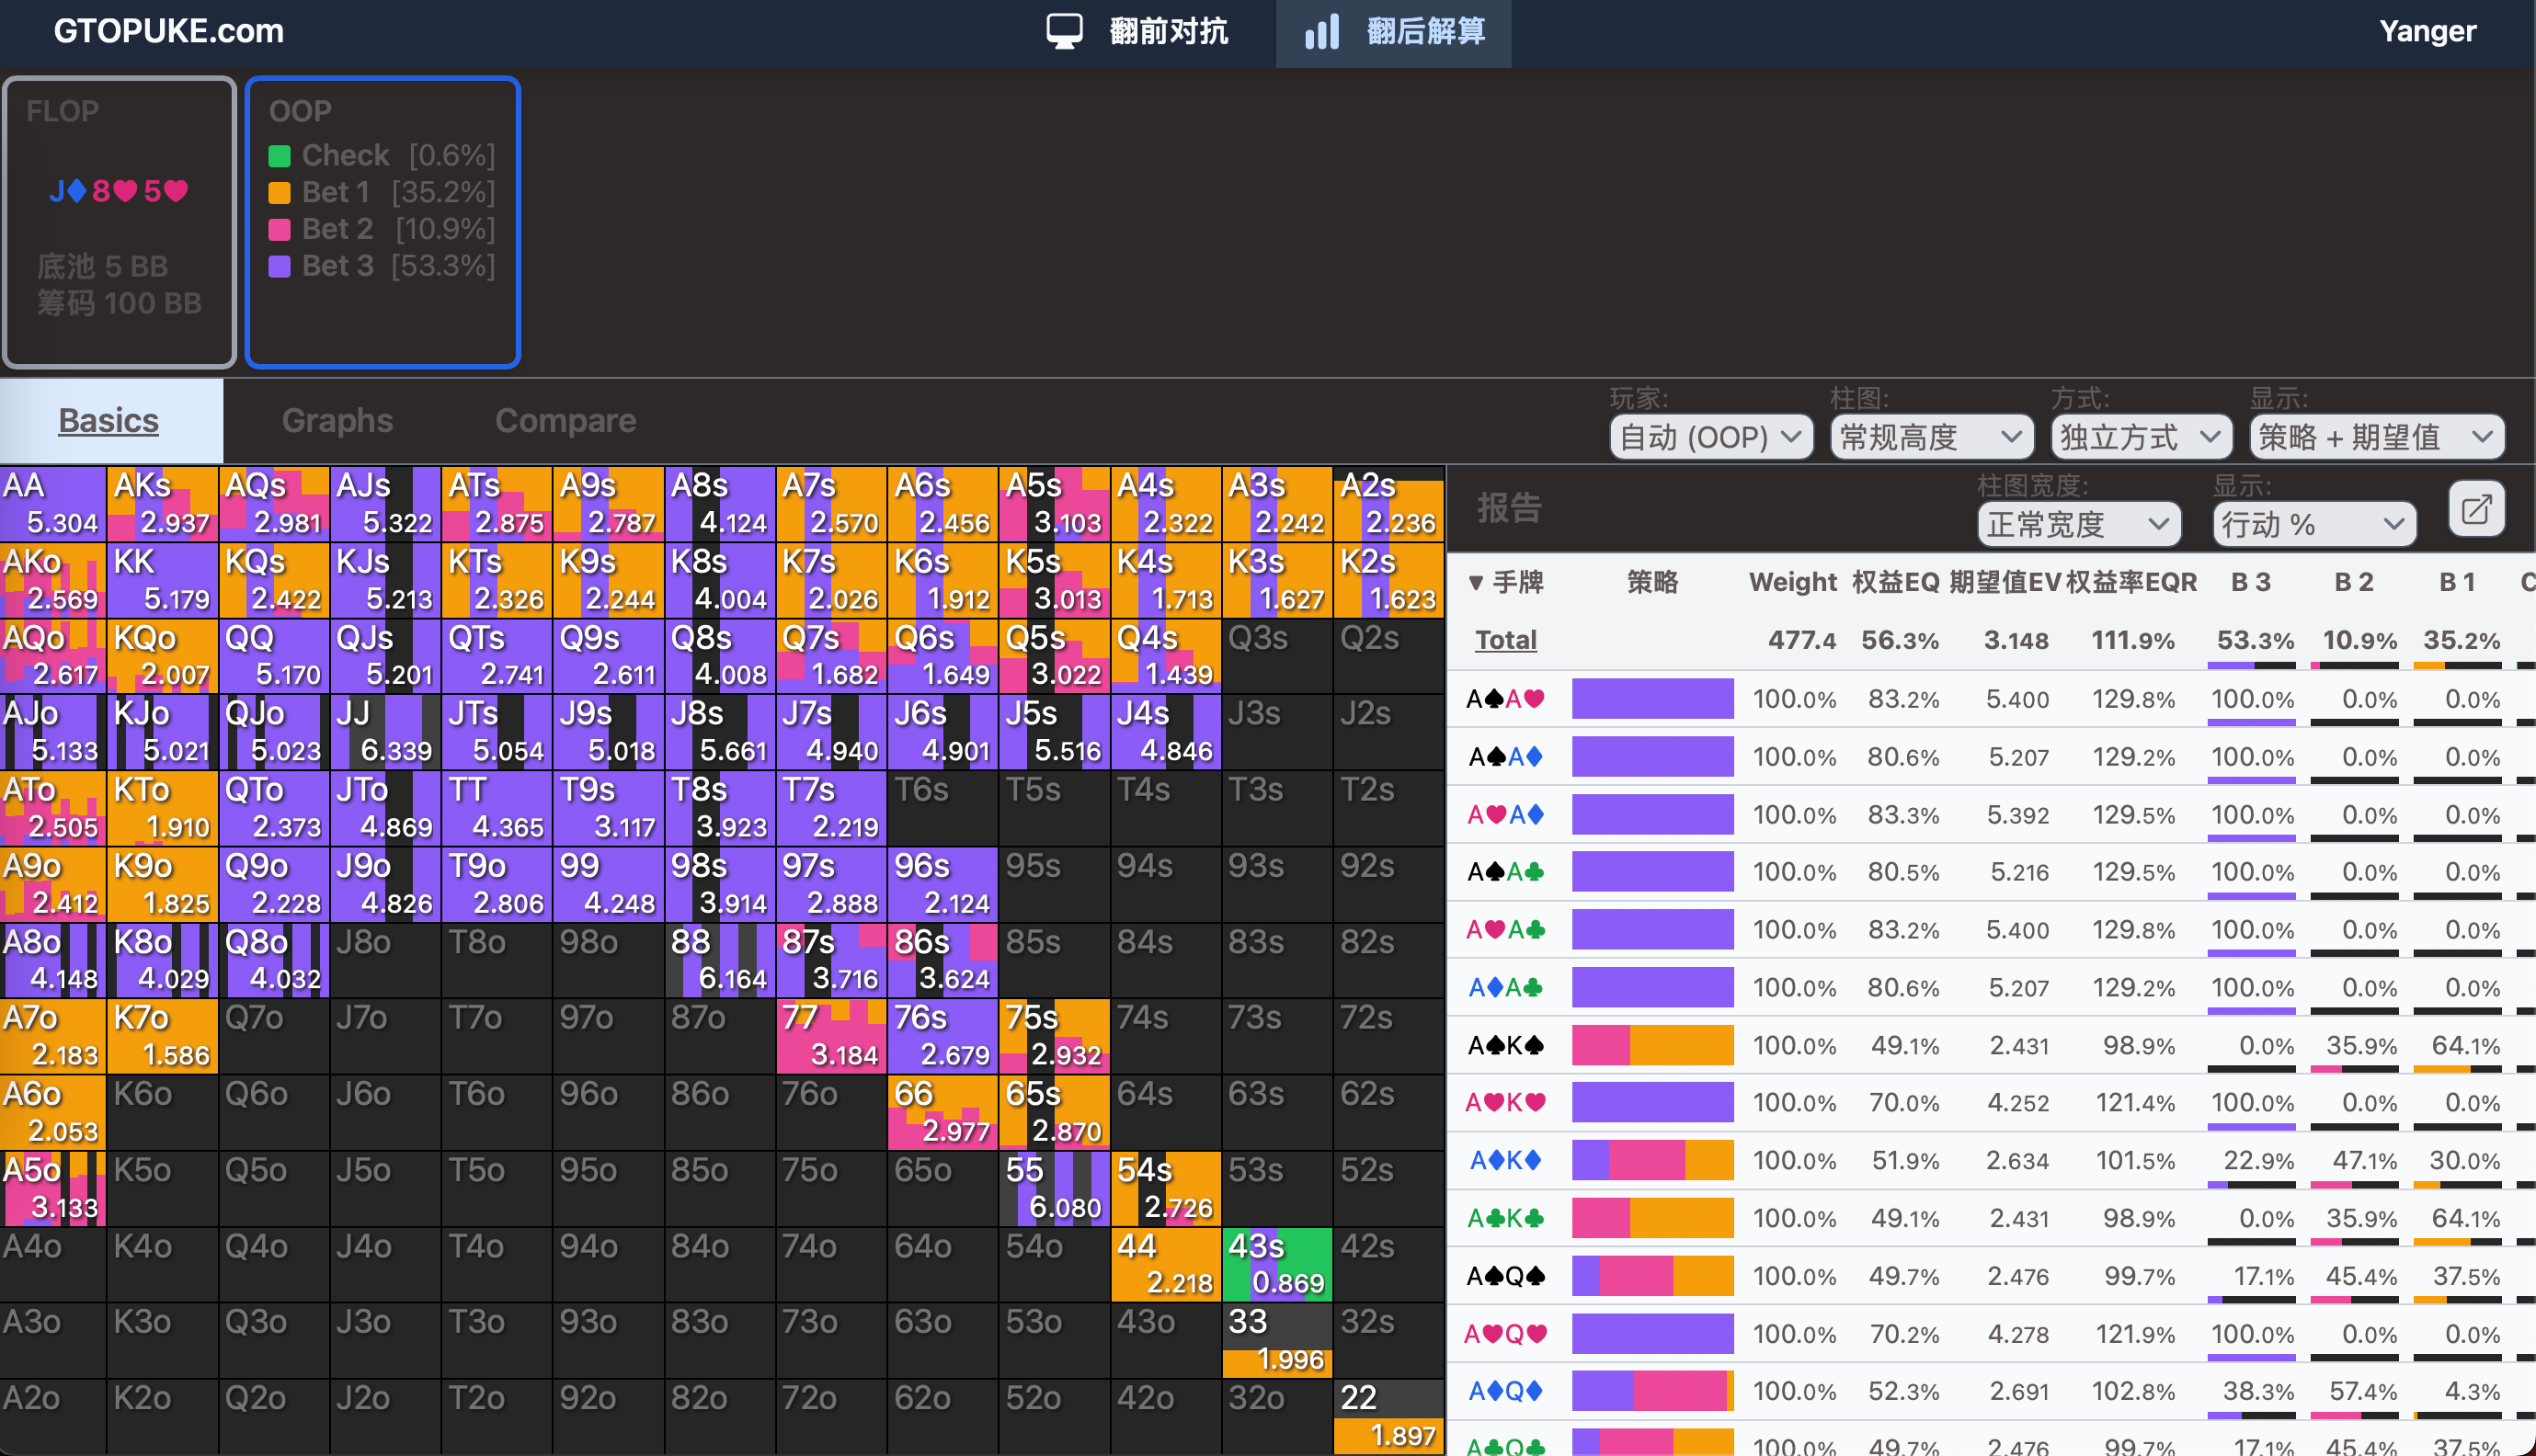
Task: Click the GTOPUKE.com site logo
Action: (168, 31)
